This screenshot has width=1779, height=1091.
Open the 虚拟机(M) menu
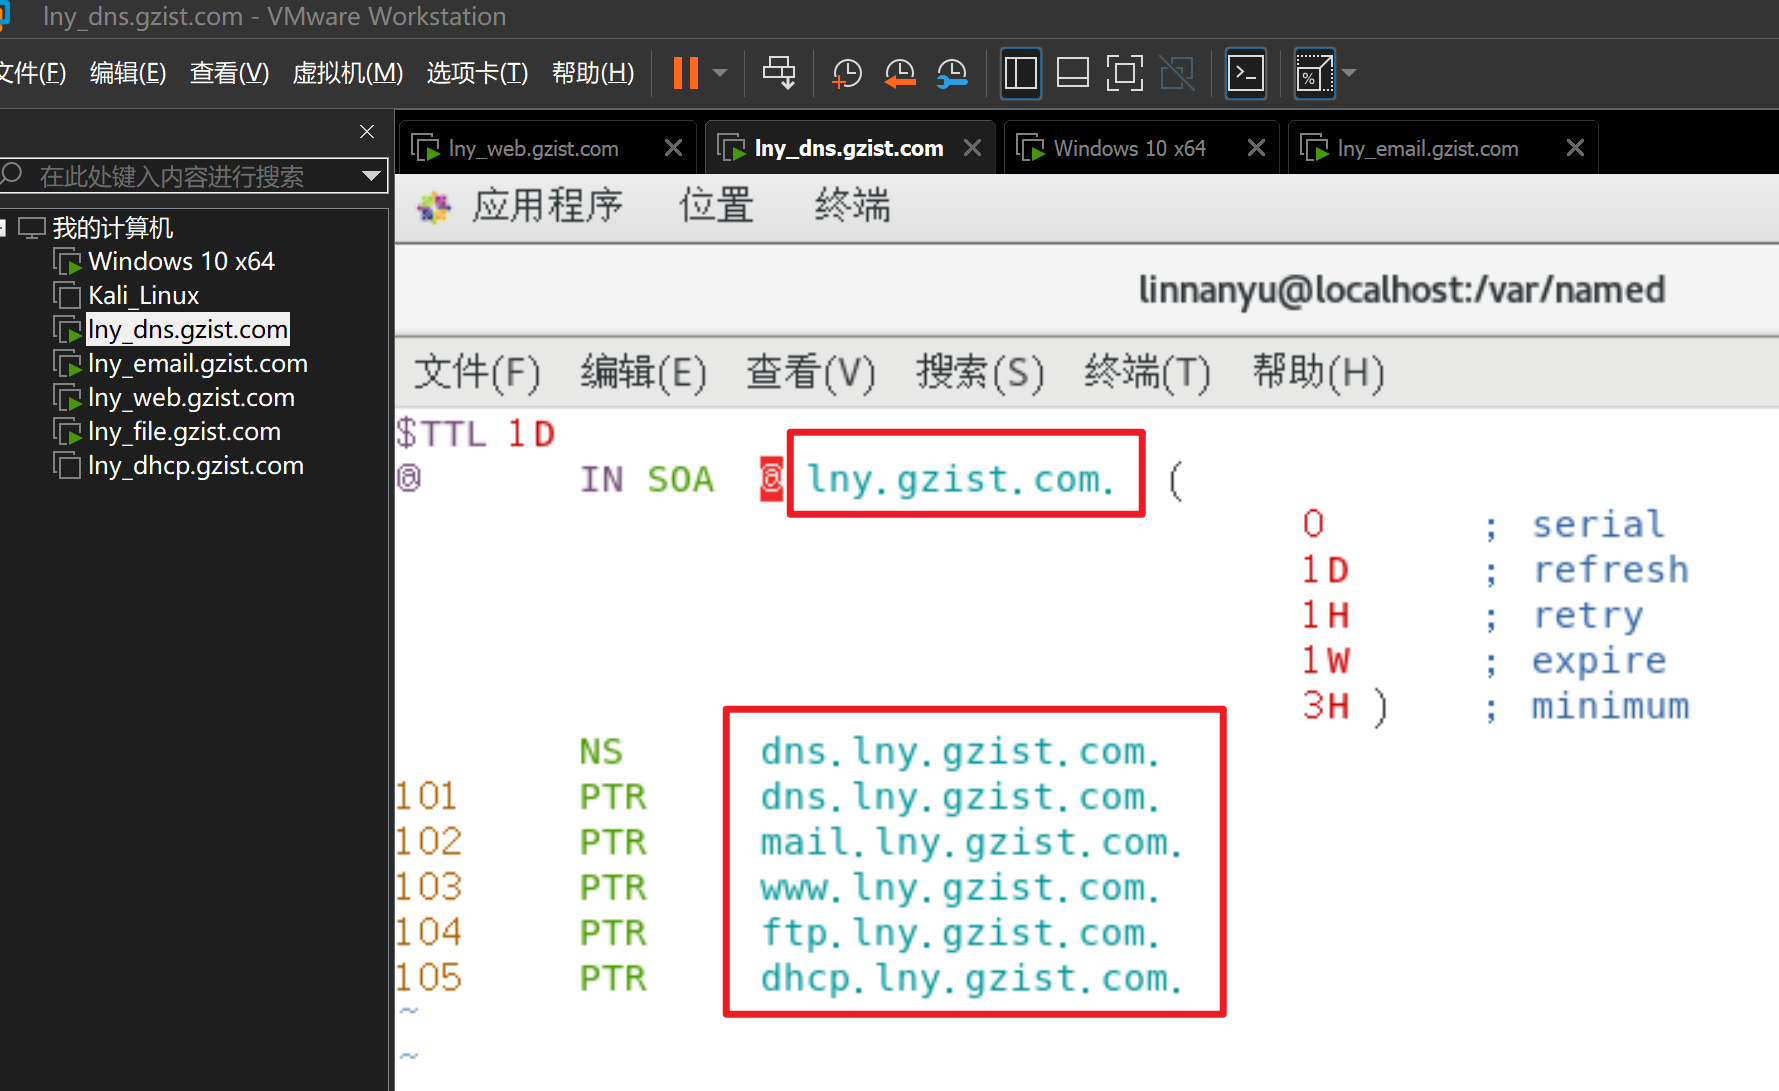tap(348, 73)
